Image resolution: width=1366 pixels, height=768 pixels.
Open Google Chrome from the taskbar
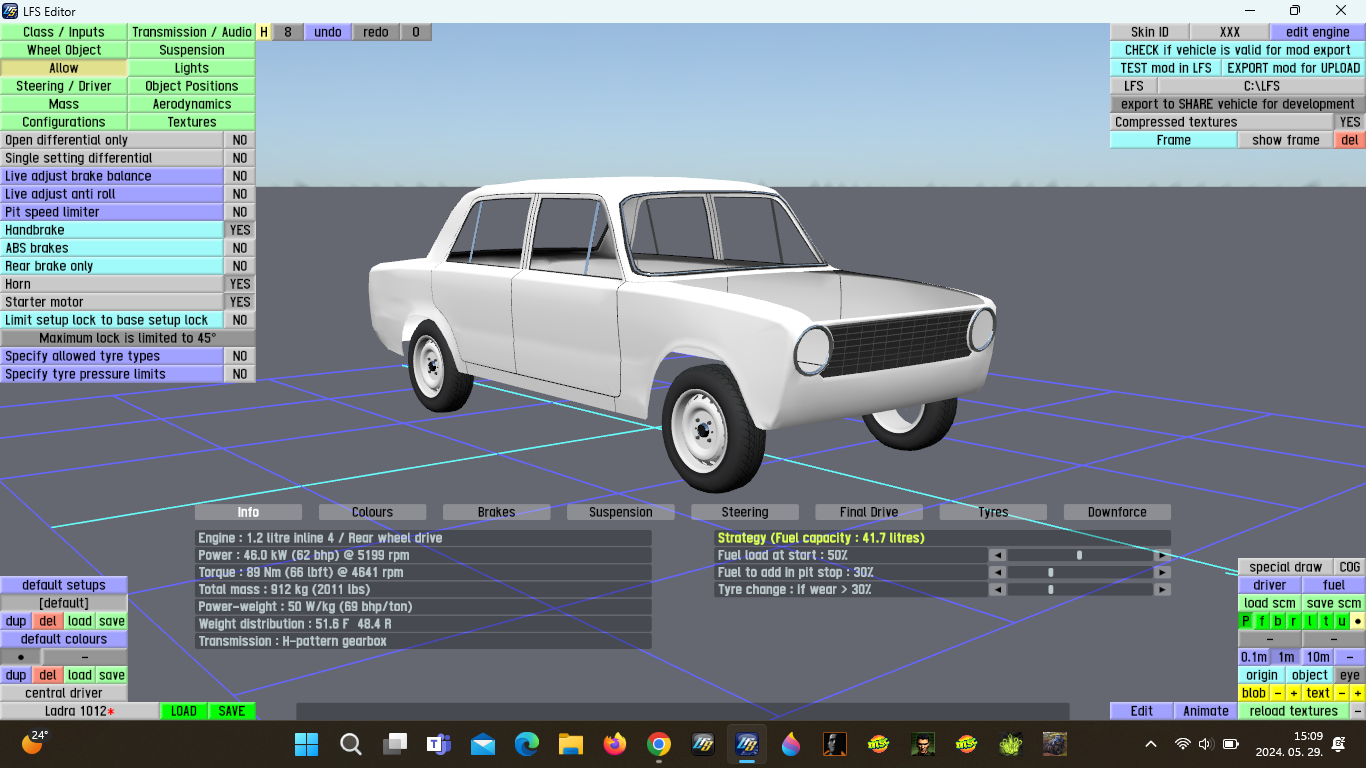point(659,744)
